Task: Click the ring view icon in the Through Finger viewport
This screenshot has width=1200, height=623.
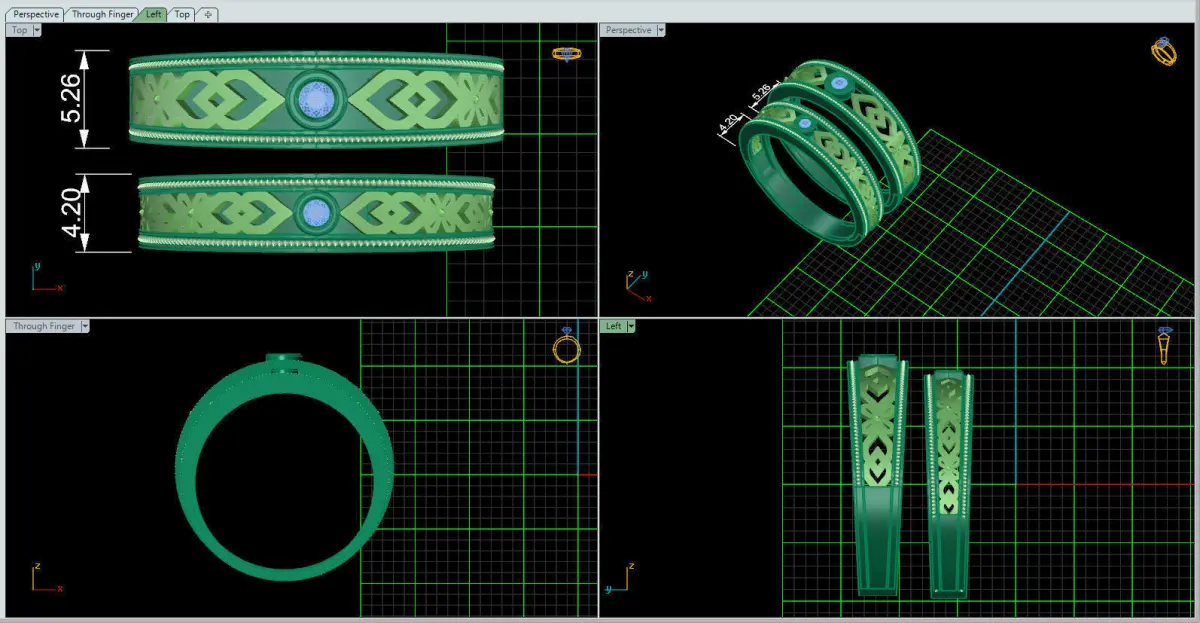Action: (x=567, y=346)
